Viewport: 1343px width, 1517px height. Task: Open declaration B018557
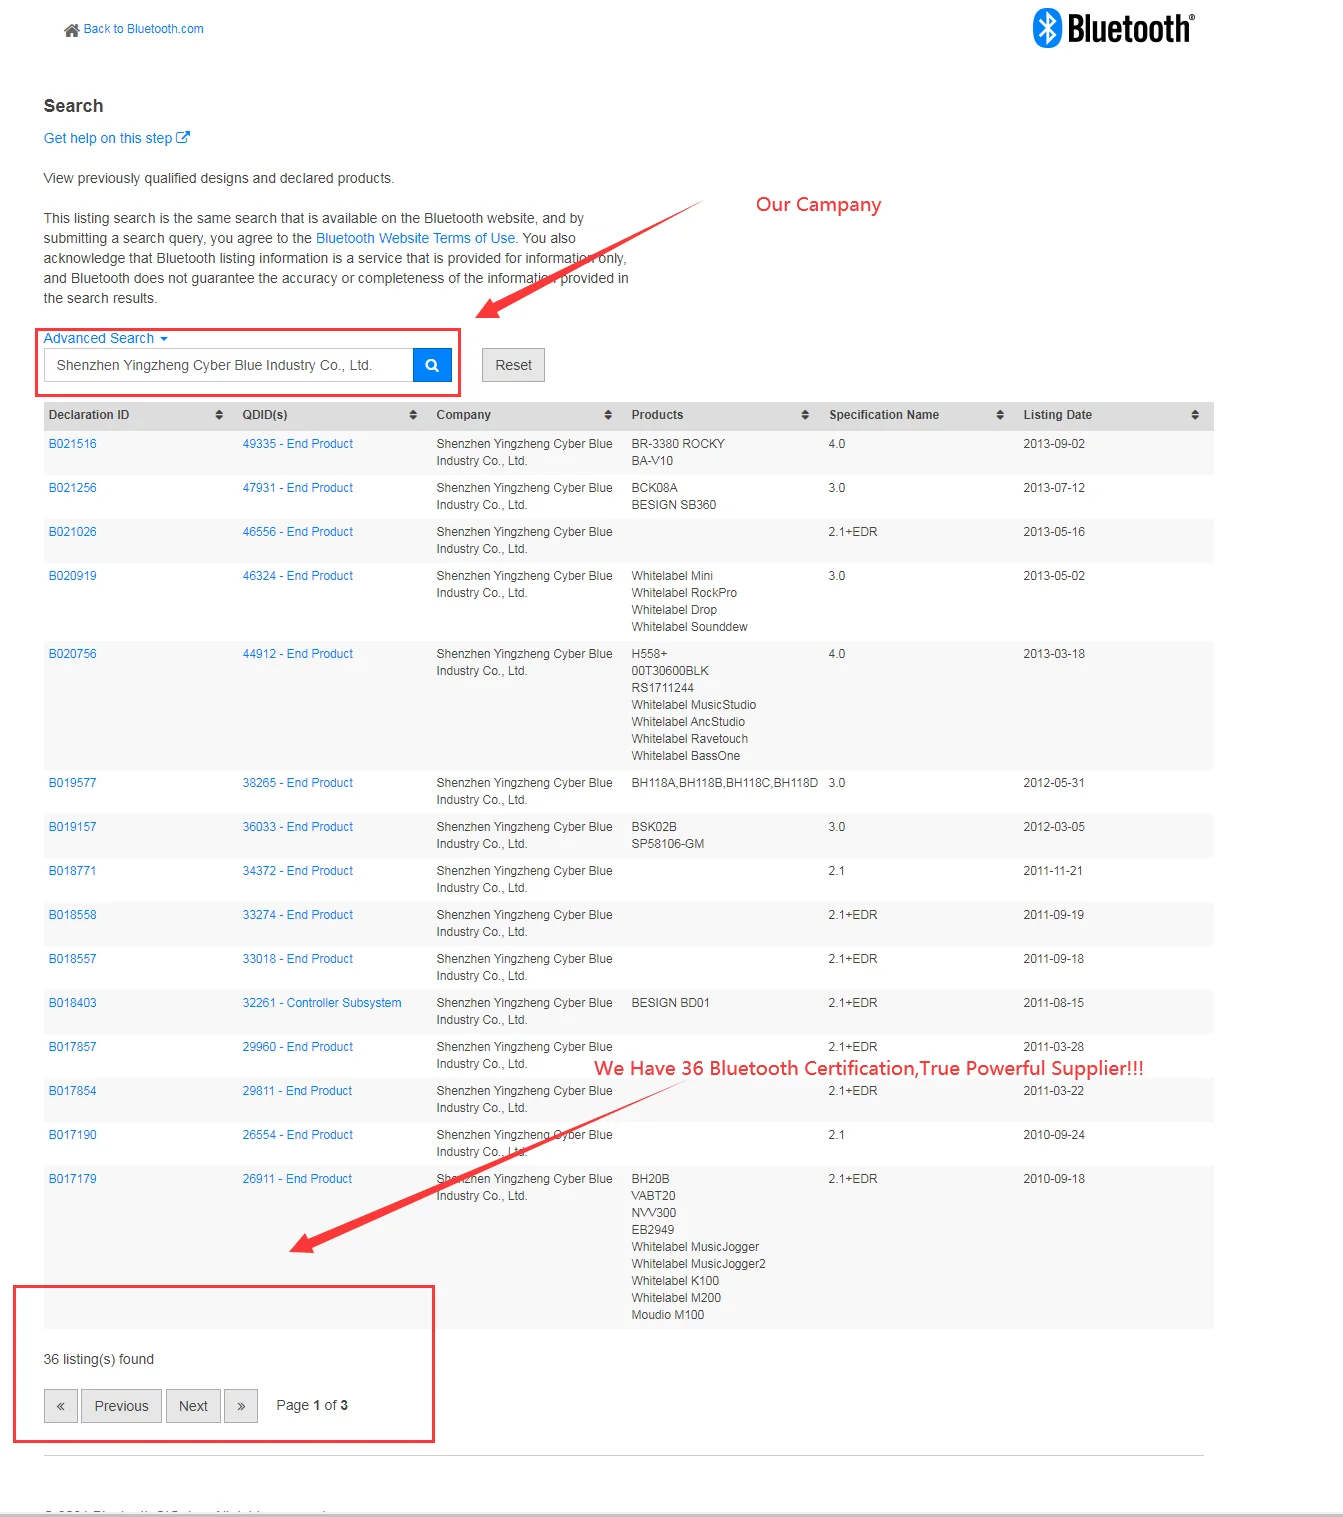coord(73,959)
